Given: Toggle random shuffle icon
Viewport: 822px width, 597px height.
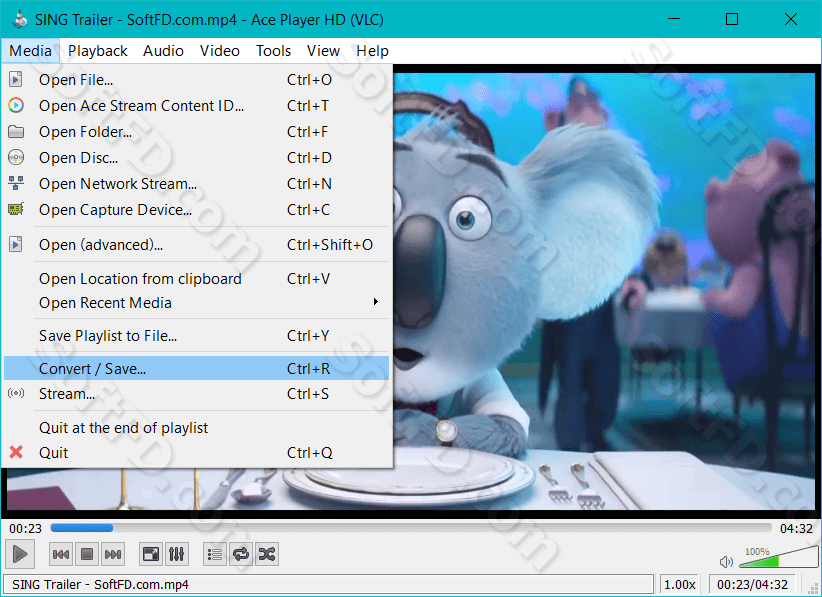Looking at the screenshot, I should (x=267, y=554).
